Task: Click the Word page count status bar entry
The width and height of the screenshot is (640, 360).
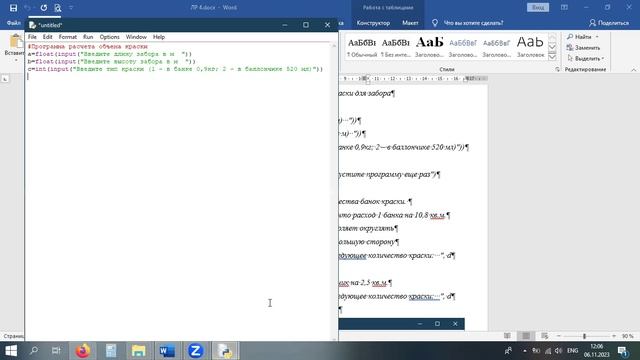Action: 13,336
